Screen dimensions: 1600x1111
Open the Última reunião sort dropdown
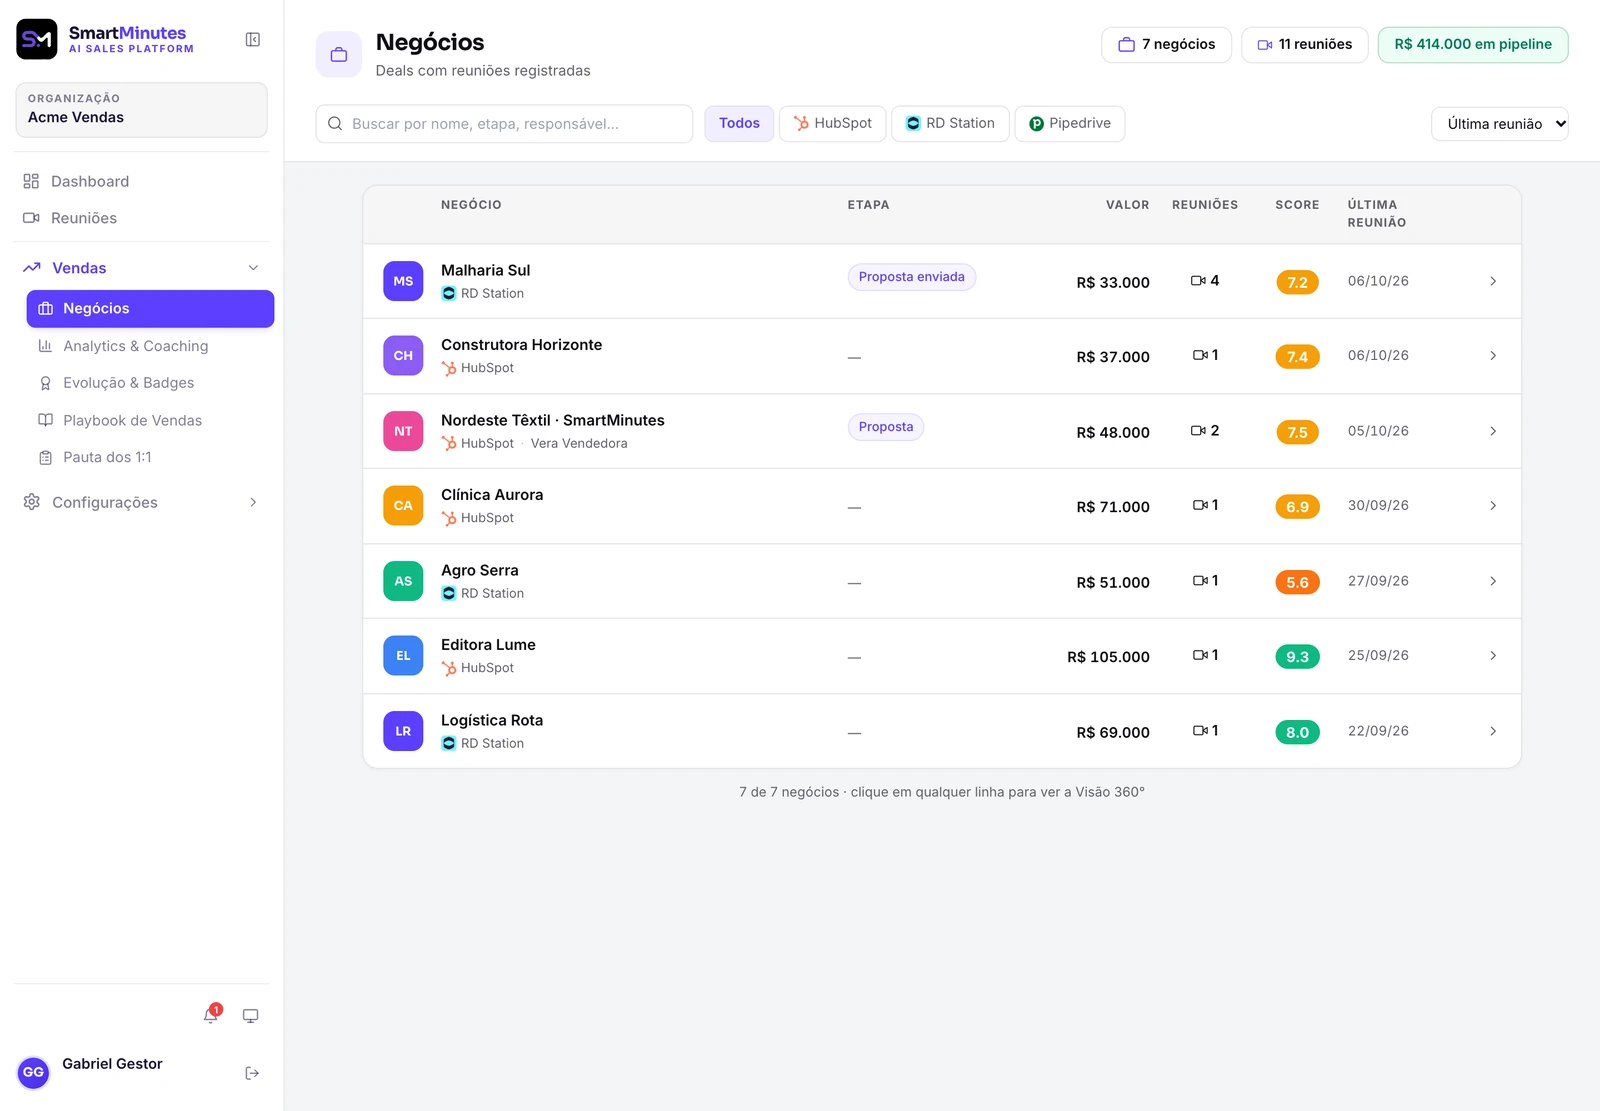coord(1500,124)
